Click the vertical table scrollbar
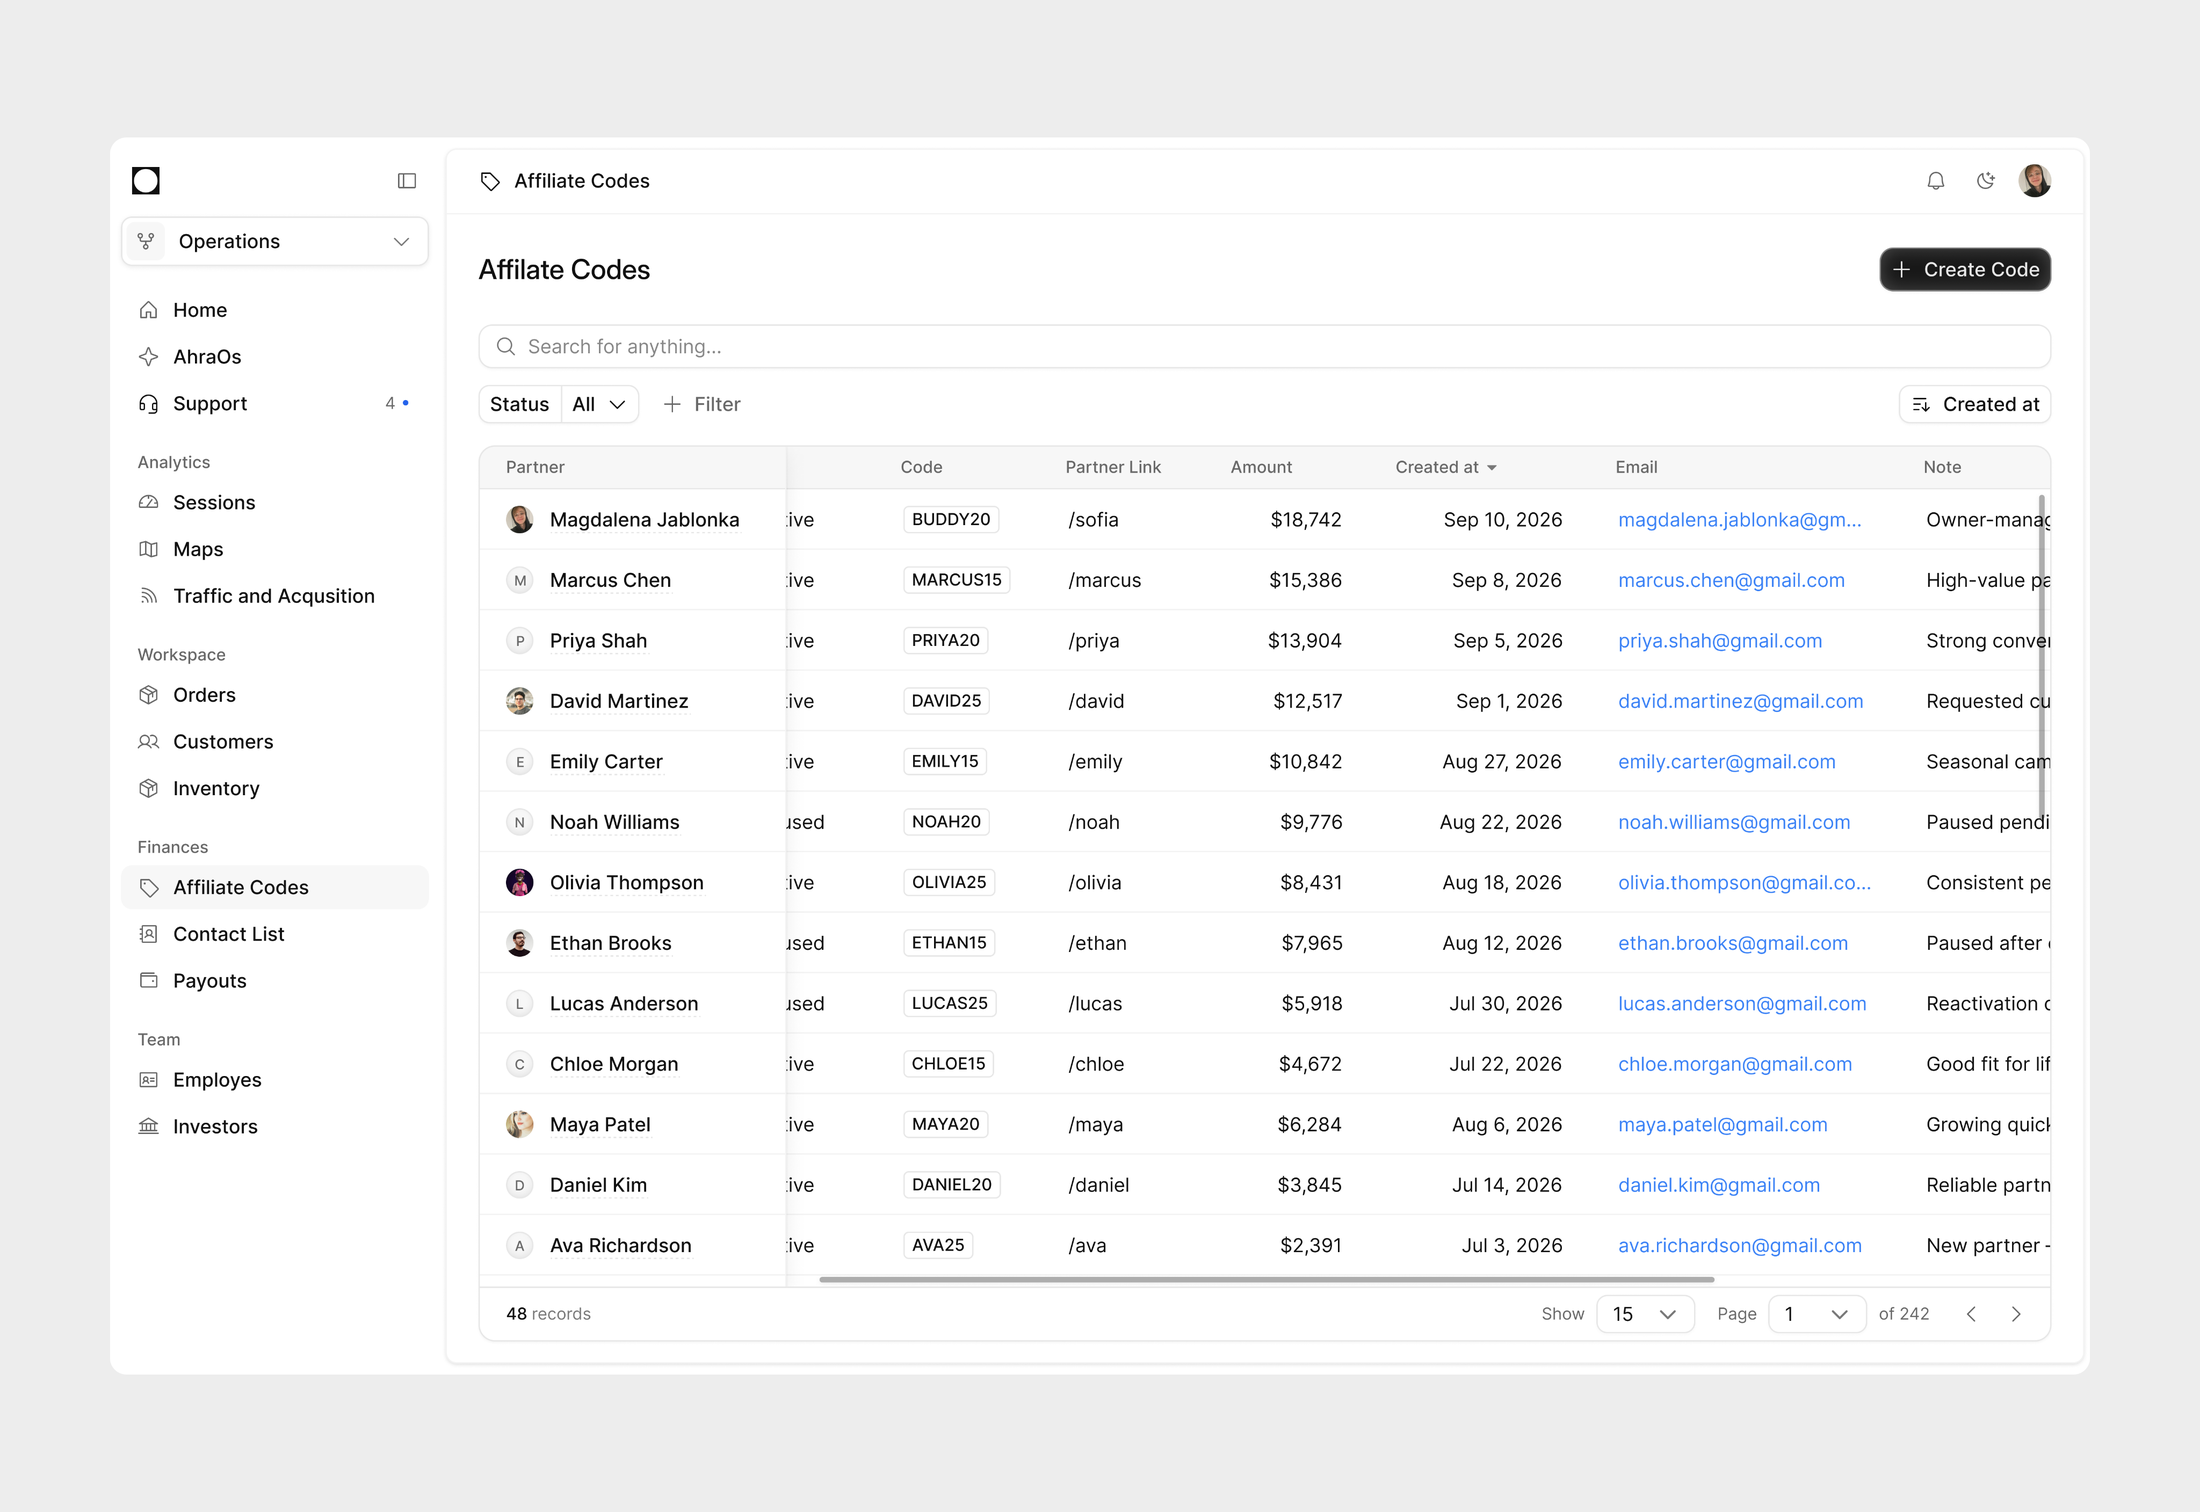 click(x=2041, y=657)
